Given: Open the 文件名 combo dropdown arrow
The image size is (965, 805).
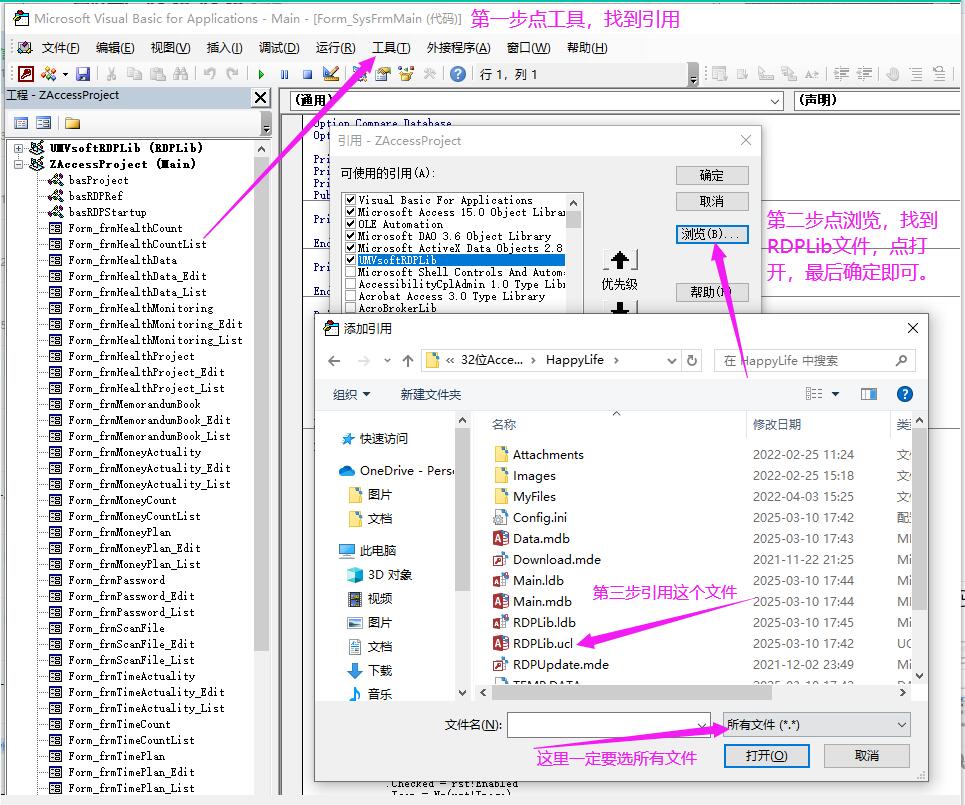Looking at the screenshot, I should point(701,725).
